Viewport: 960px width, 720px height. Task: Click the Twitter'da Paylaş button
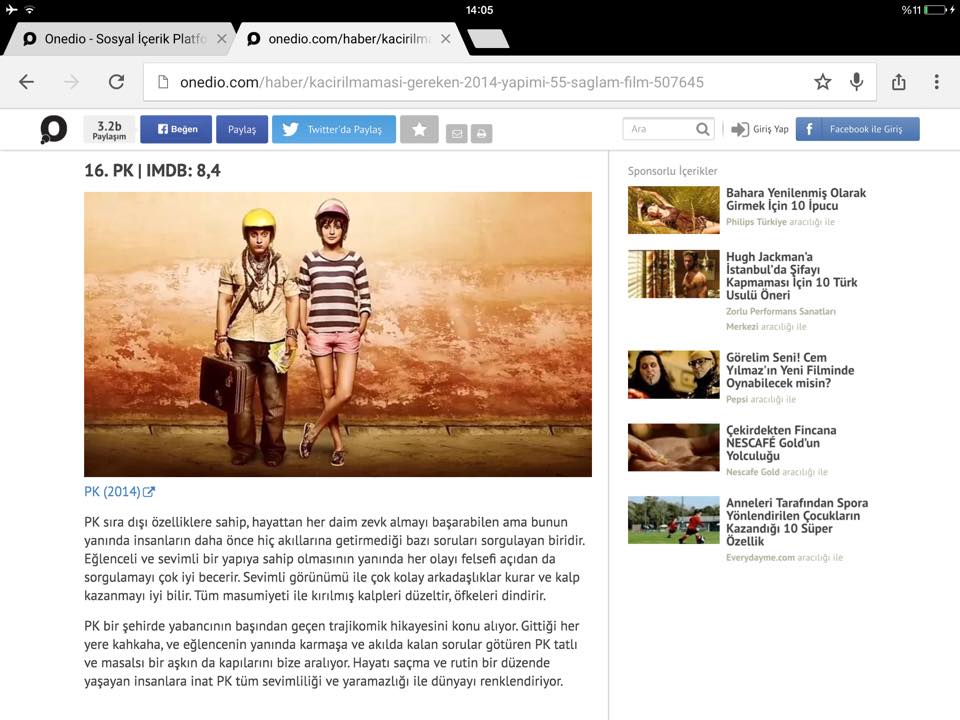click(334, 129)
